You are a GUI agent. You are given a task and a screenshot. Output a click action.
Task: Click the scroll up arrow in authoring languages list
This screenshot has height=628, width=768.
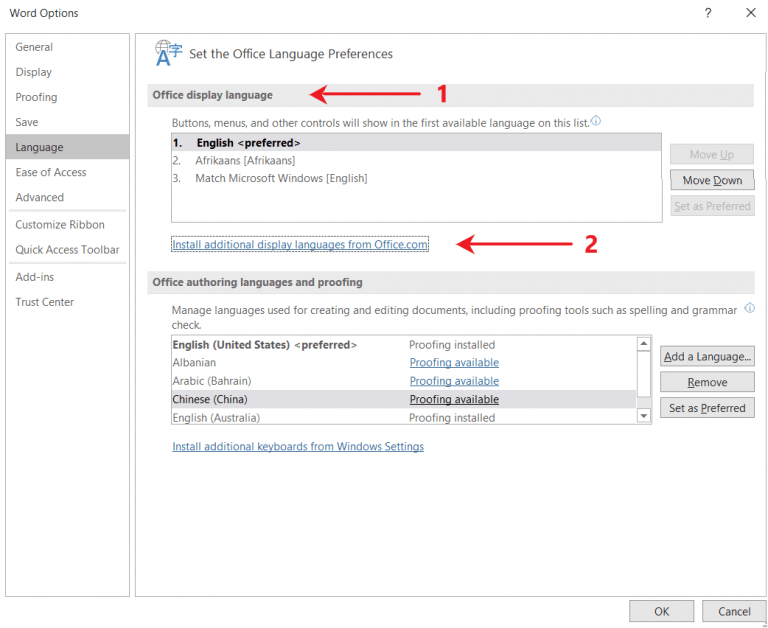[x=644, y=344]
